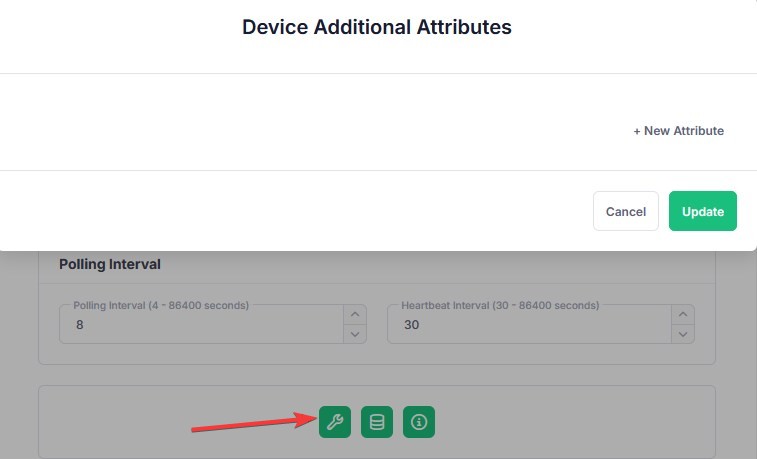Decrease Polling Interval with the down arrow

pyautogui.click(x=355, y=335)
